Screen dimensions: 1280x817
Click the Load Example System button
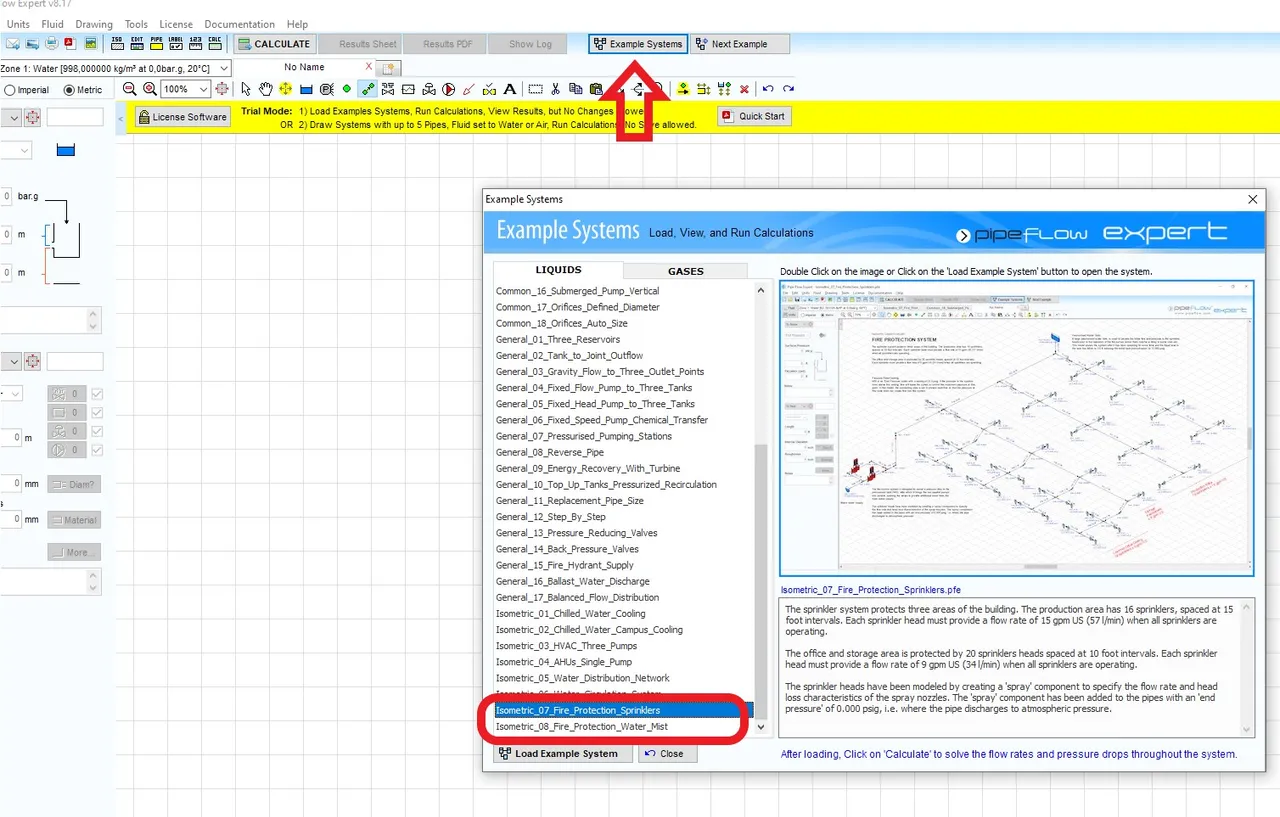coord(564,753)
